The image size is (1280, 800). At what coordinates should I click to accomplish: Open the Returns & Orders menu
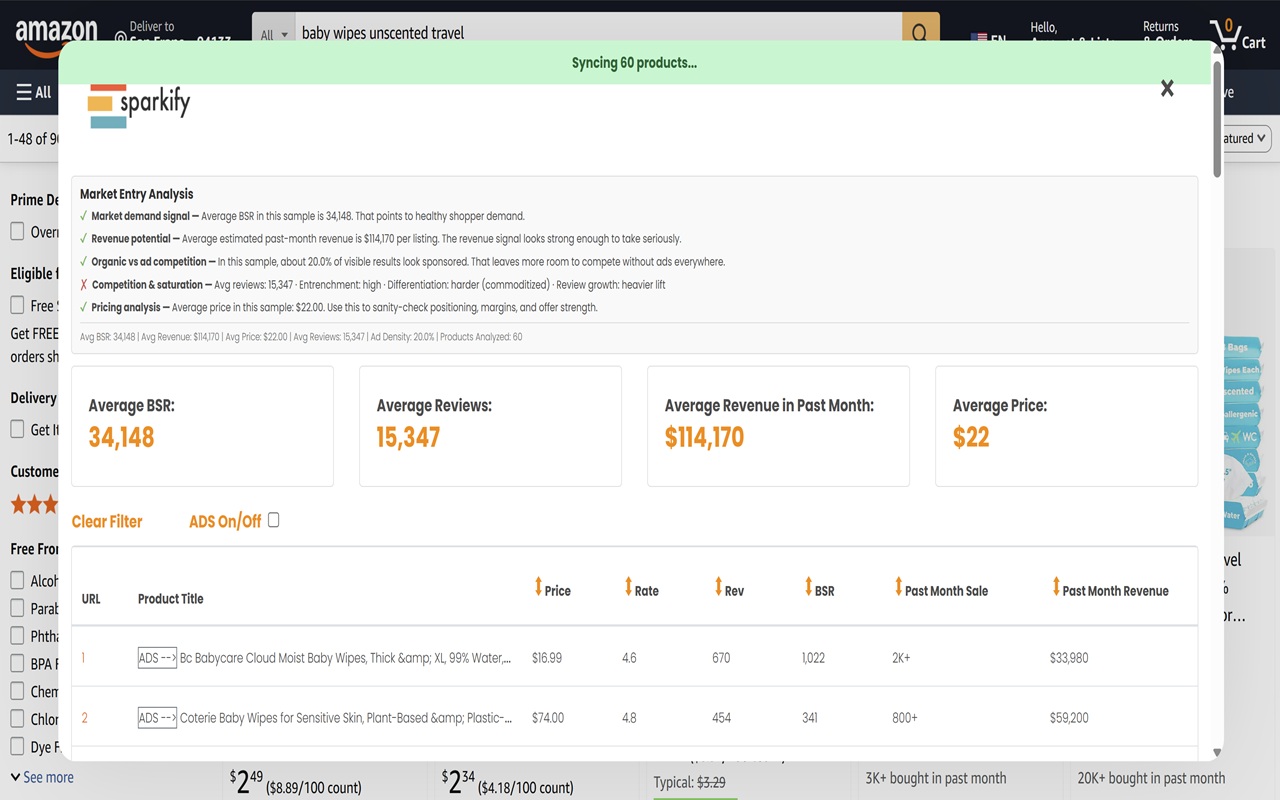click(1168, 34)
